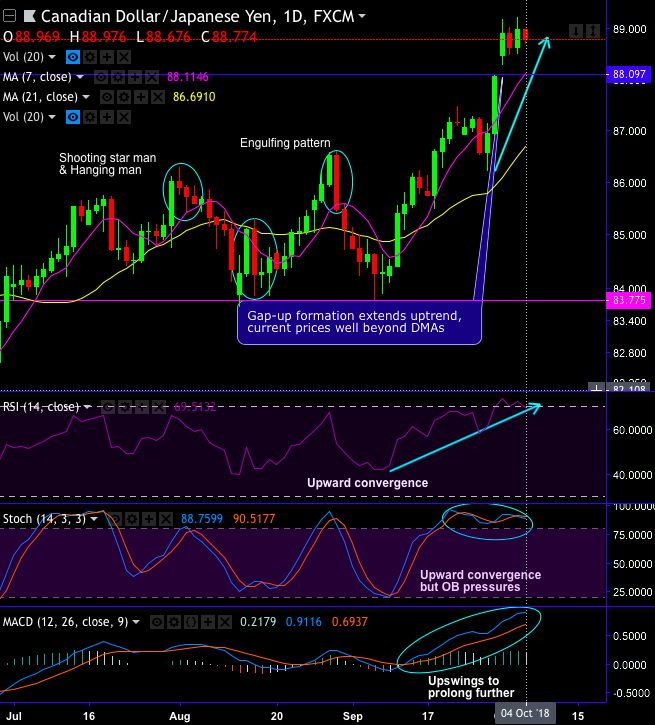Viewport: 655px width, 725px height.
Task: Click the 89.000 price scale label
Action: [x=630, y=29]
